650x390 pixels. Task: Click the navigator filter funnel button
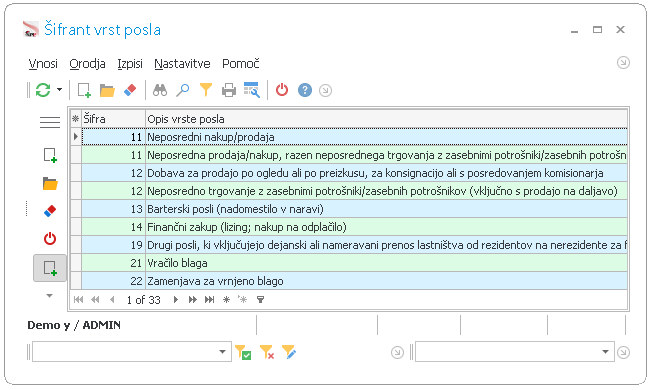(x=260, y=300)
